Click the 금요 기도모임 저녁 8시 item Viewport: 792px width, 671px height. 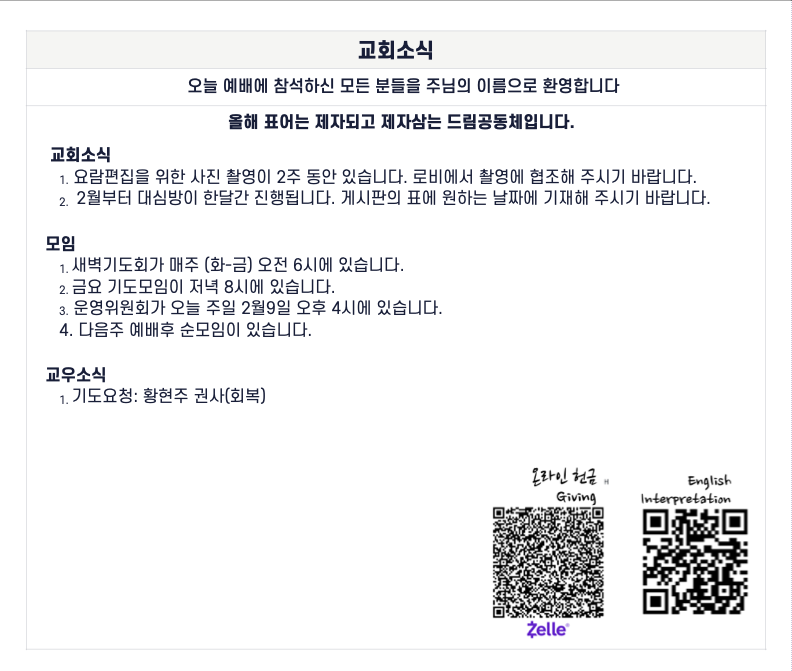(x=203, y=286)
